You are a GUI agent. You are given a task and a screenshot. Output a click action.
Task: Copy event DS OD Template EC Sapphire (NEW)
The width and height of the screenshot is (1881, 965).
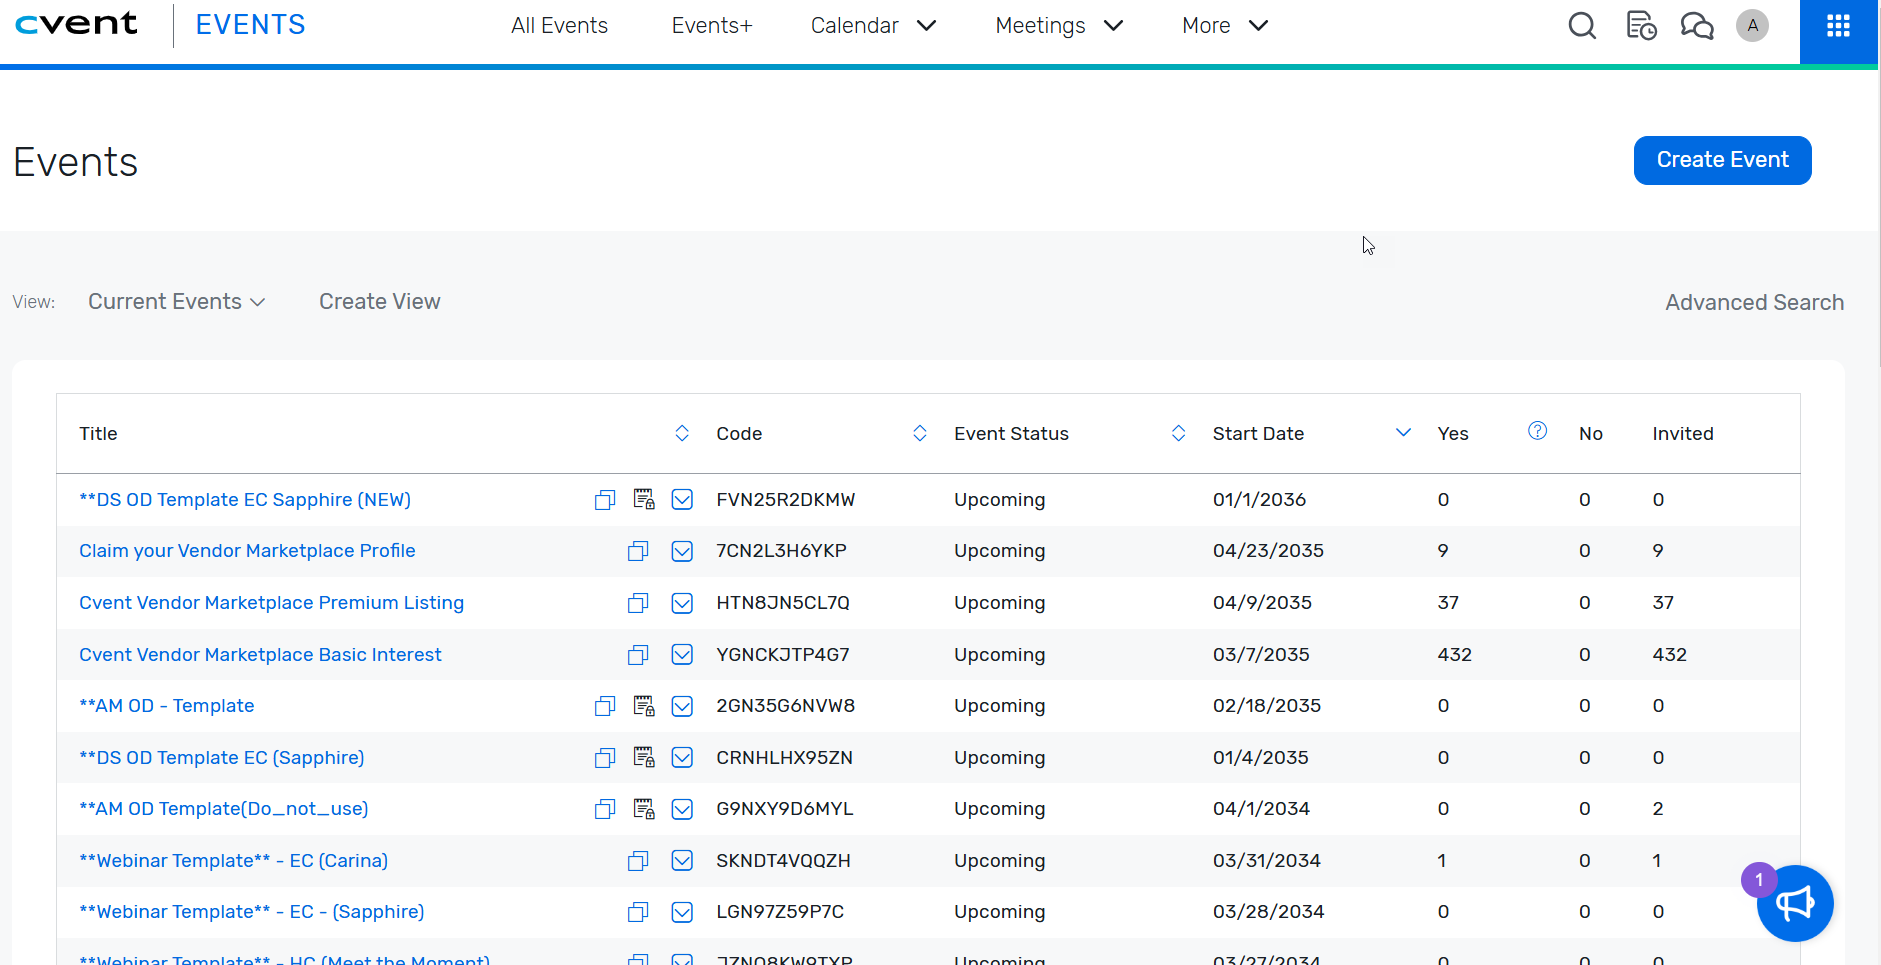[x=605, y=500]
